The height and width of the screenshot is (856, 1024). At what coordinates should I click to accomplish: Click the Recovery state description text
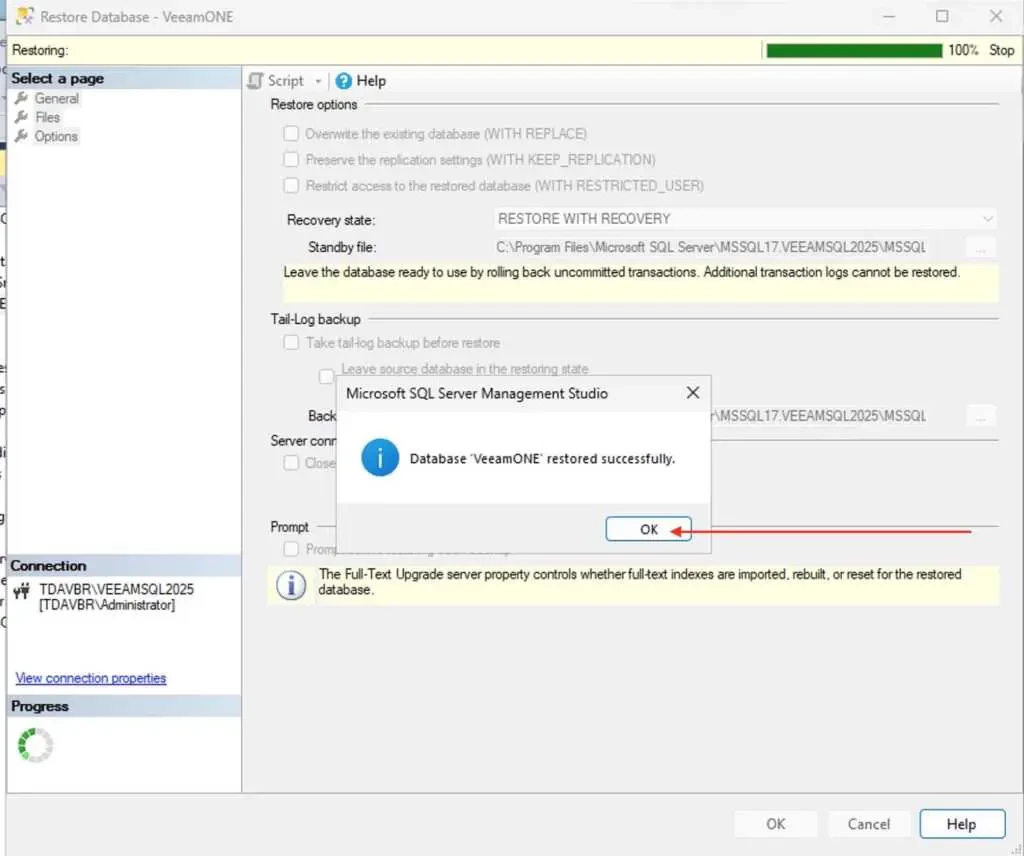pyautogui.click(x=621, y=272)
